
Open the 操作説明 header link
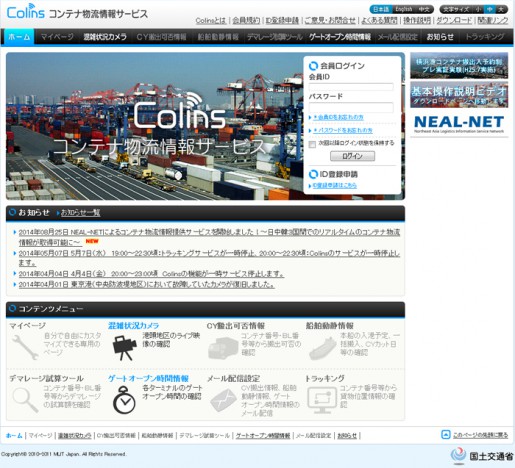click(x=417, y=21)
